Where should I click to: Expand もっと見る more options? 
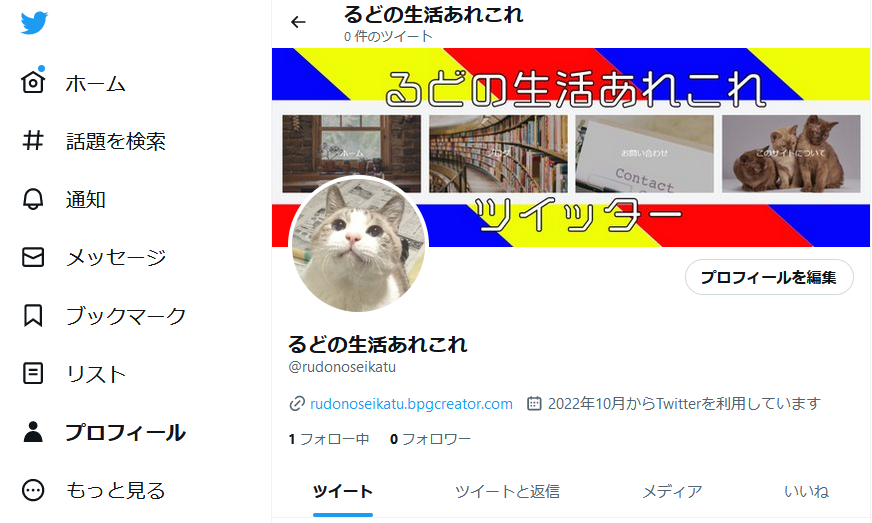point(33,490)
